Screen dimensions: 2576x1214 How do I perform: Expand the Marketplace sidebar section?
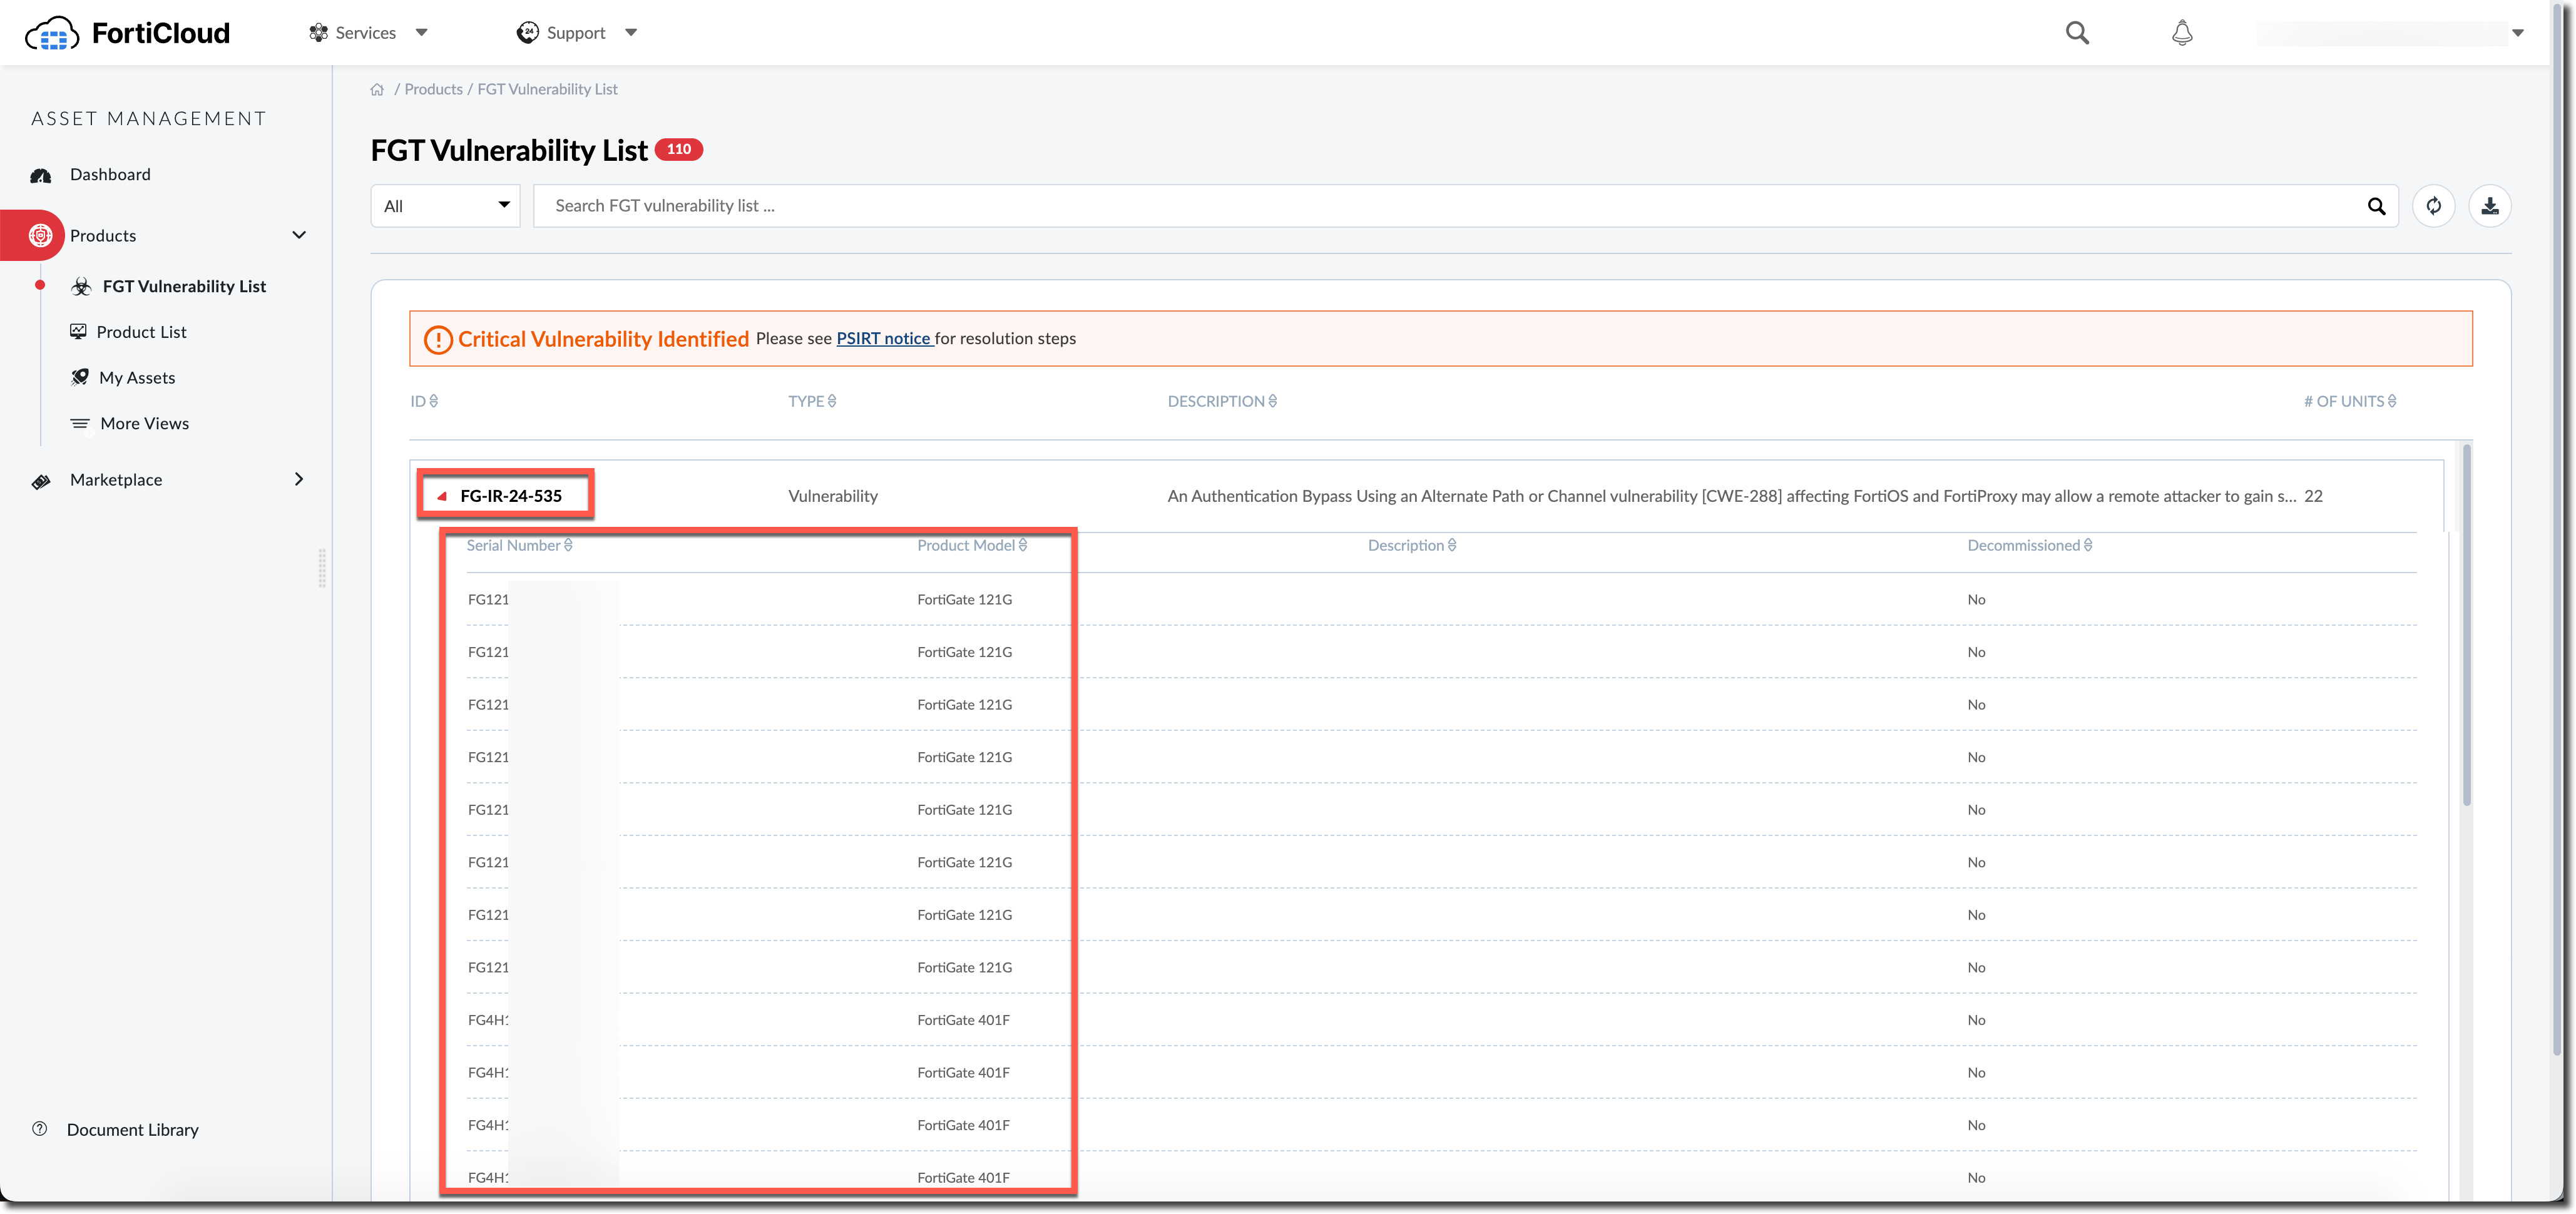click(x=298, y=480)
